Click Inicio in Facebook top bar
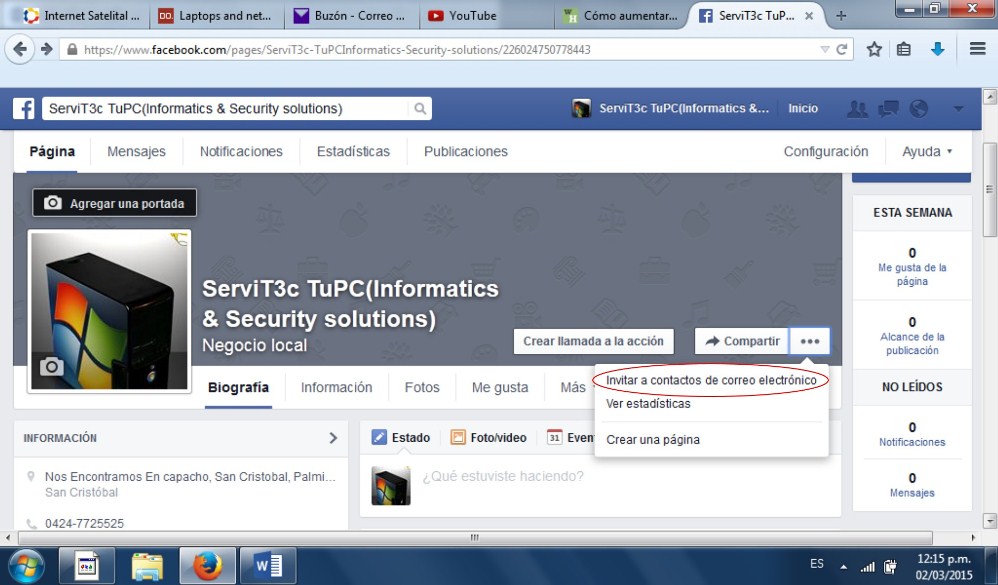The image size is (998, 585). [803, 109]
